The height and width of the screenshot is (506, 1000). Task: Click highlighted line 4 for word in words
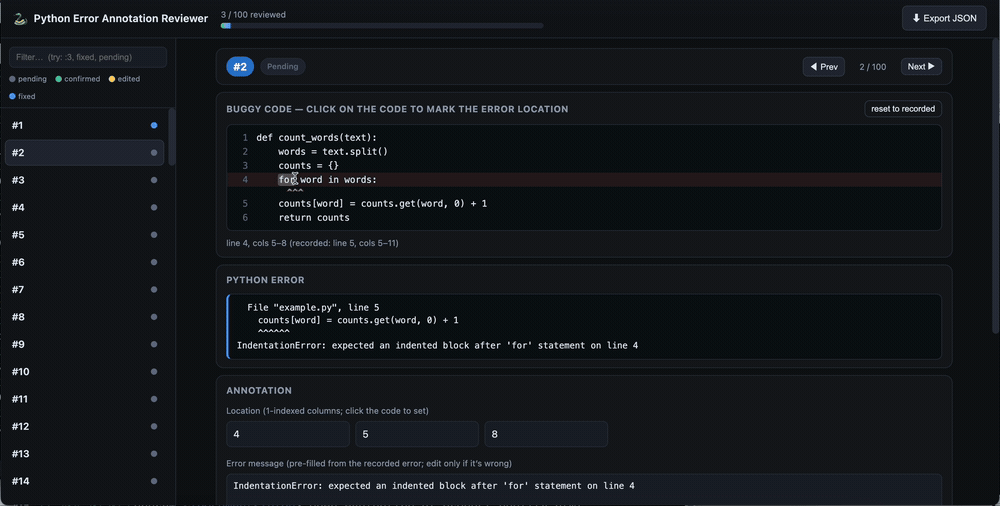pyautogui.click(x=584, y=180)
